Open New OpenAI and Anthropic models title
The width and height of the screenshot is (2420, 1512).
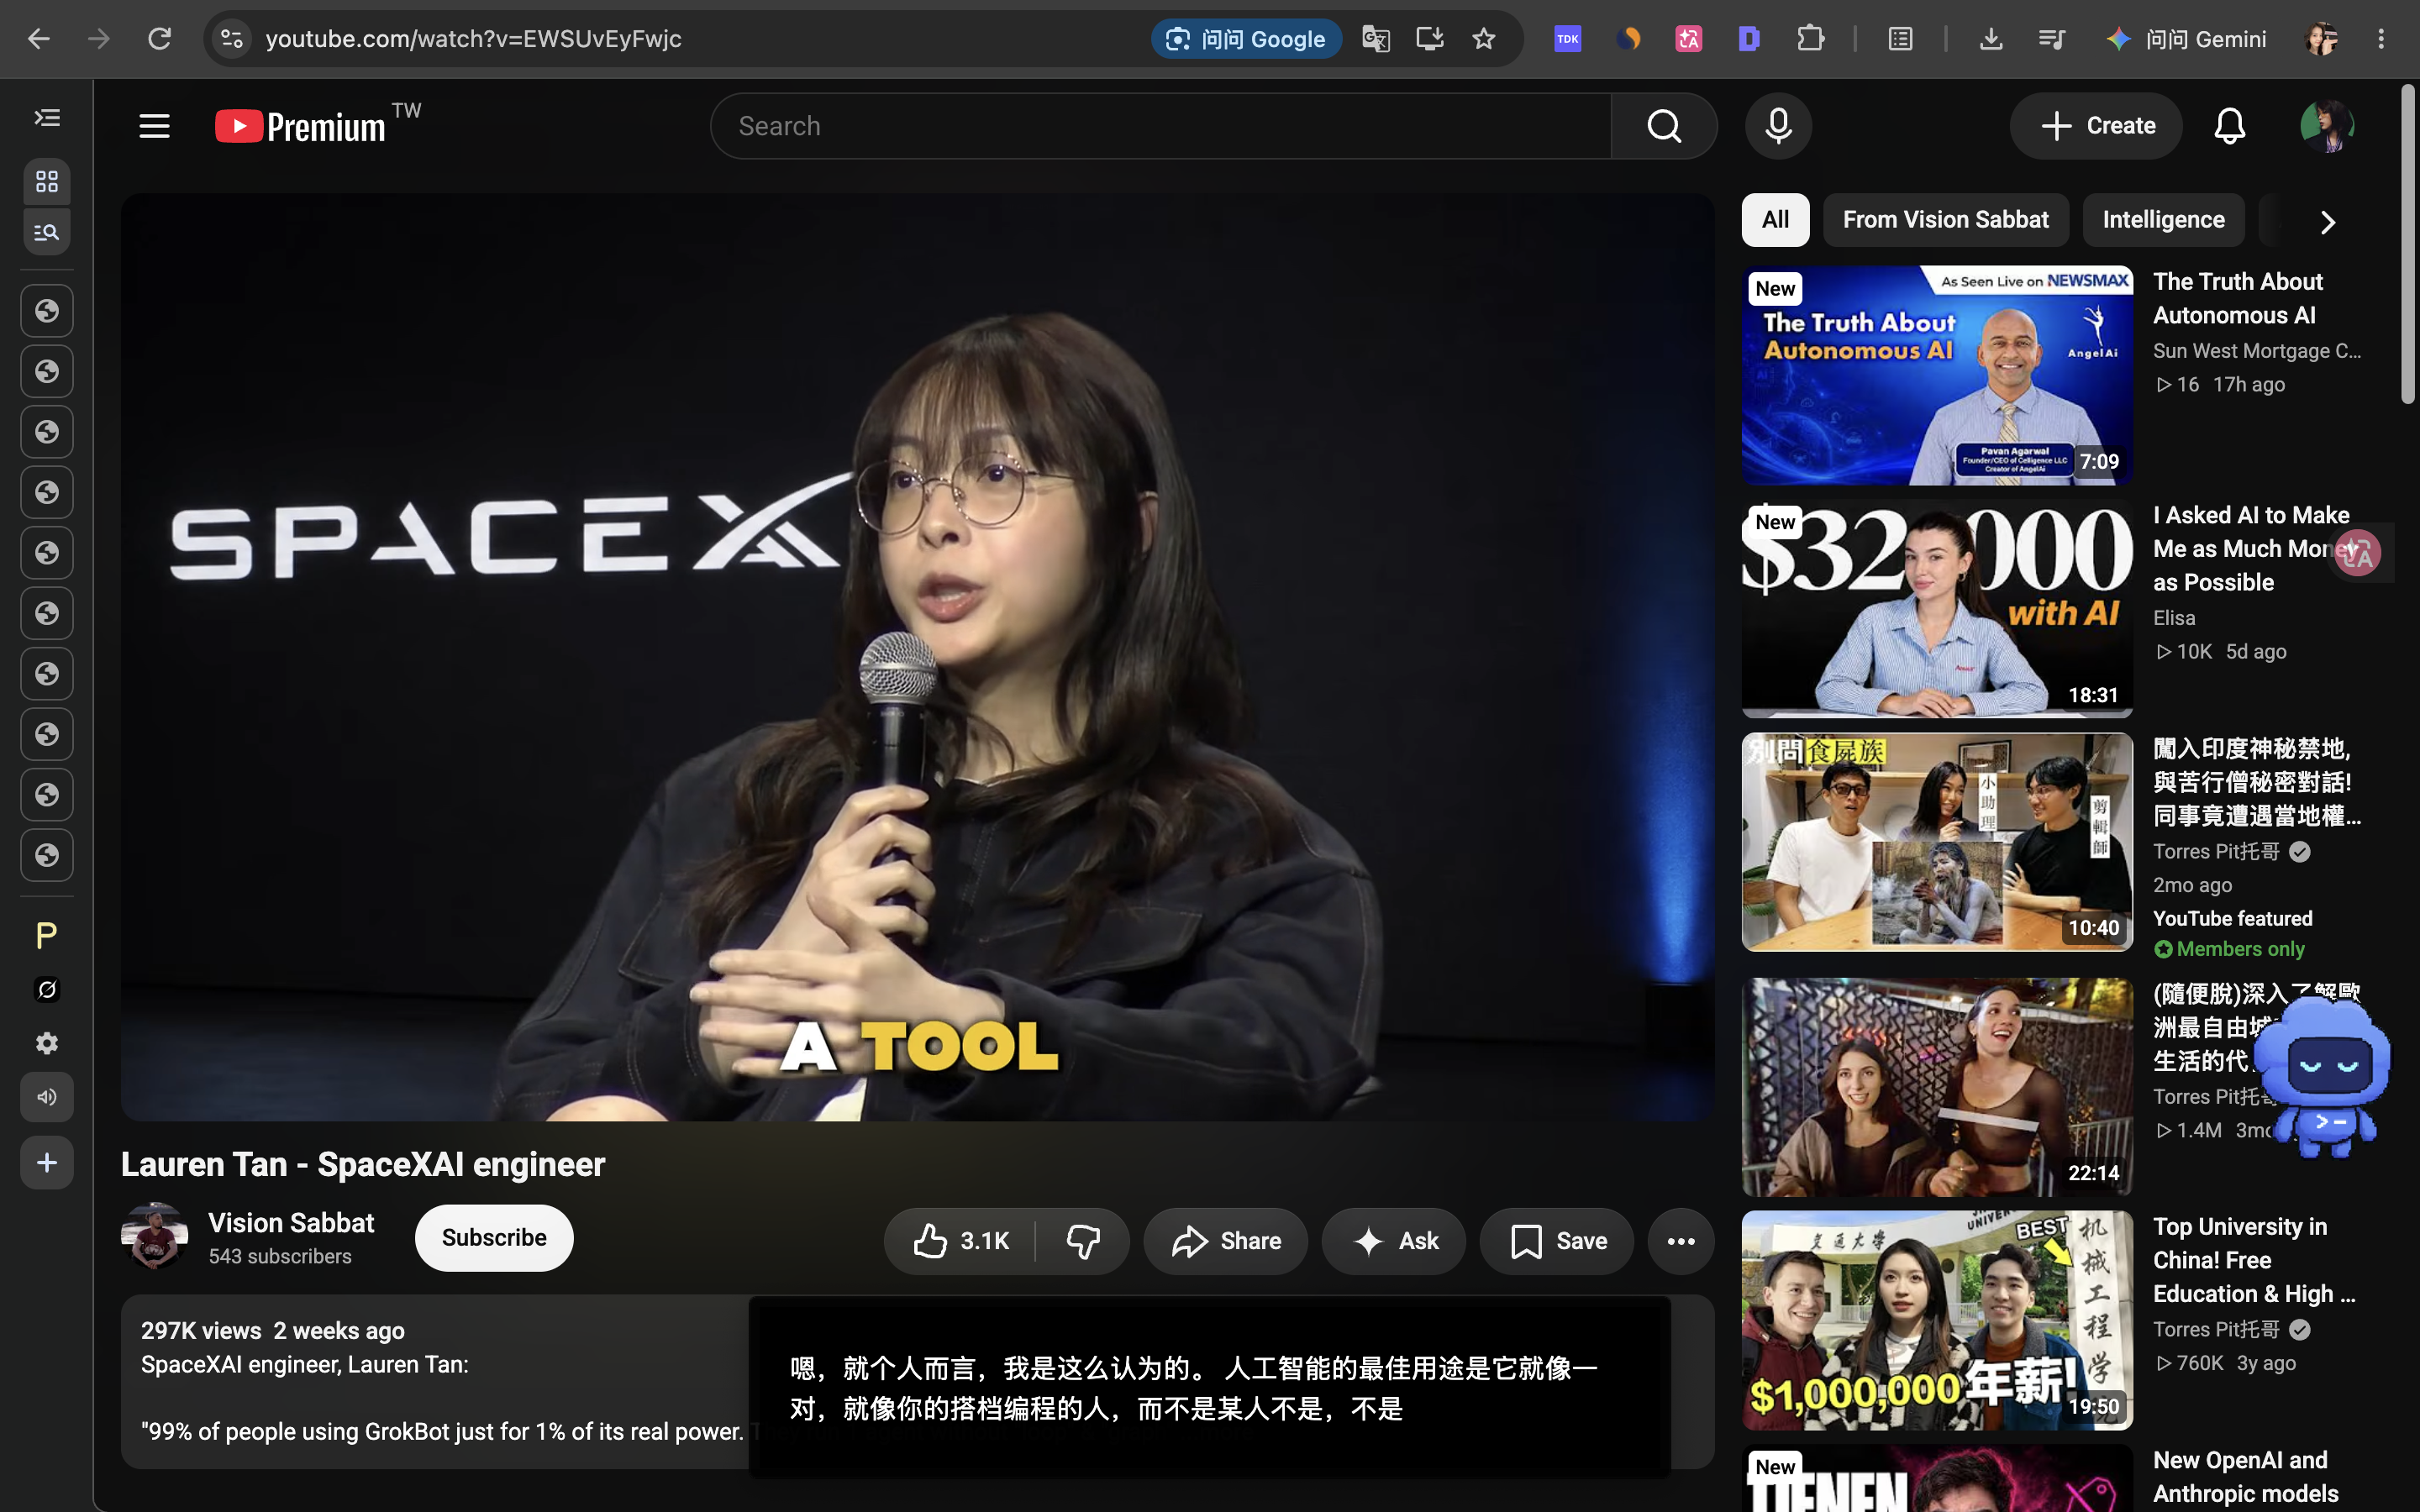point(2246,1477)
